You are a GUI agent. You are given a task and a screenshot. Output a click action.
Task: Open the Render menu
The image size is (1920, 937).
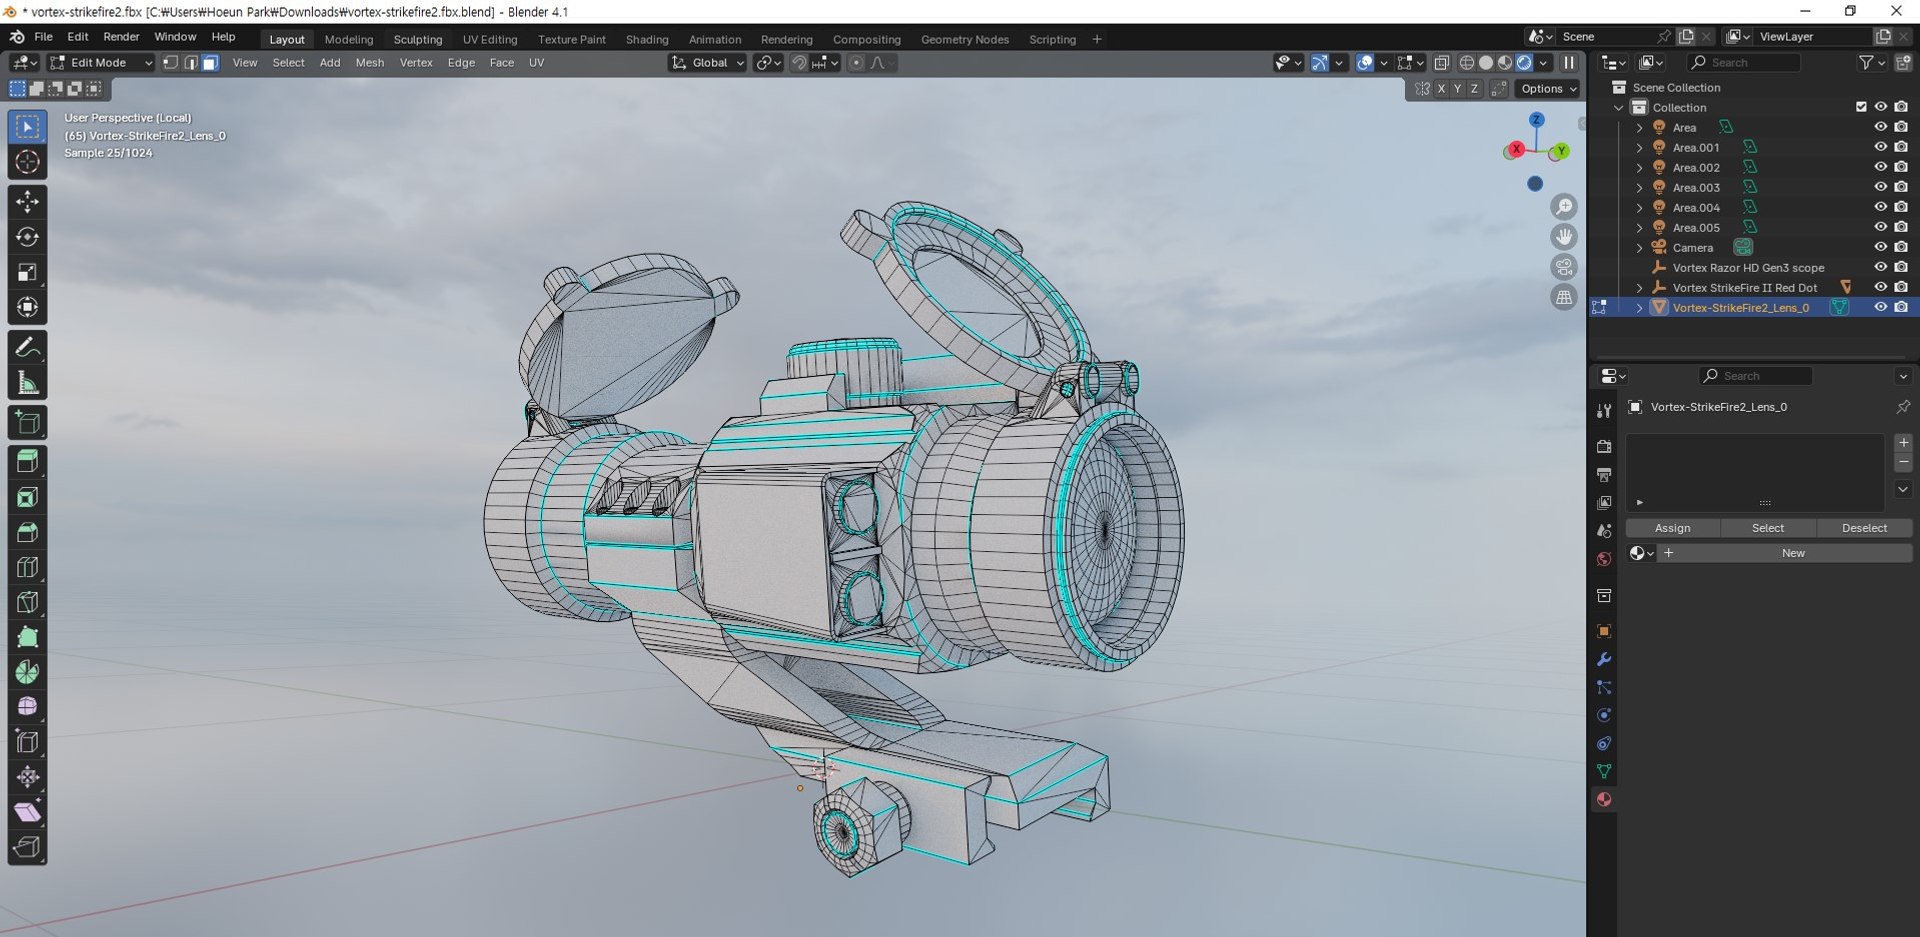pos(121,37)
